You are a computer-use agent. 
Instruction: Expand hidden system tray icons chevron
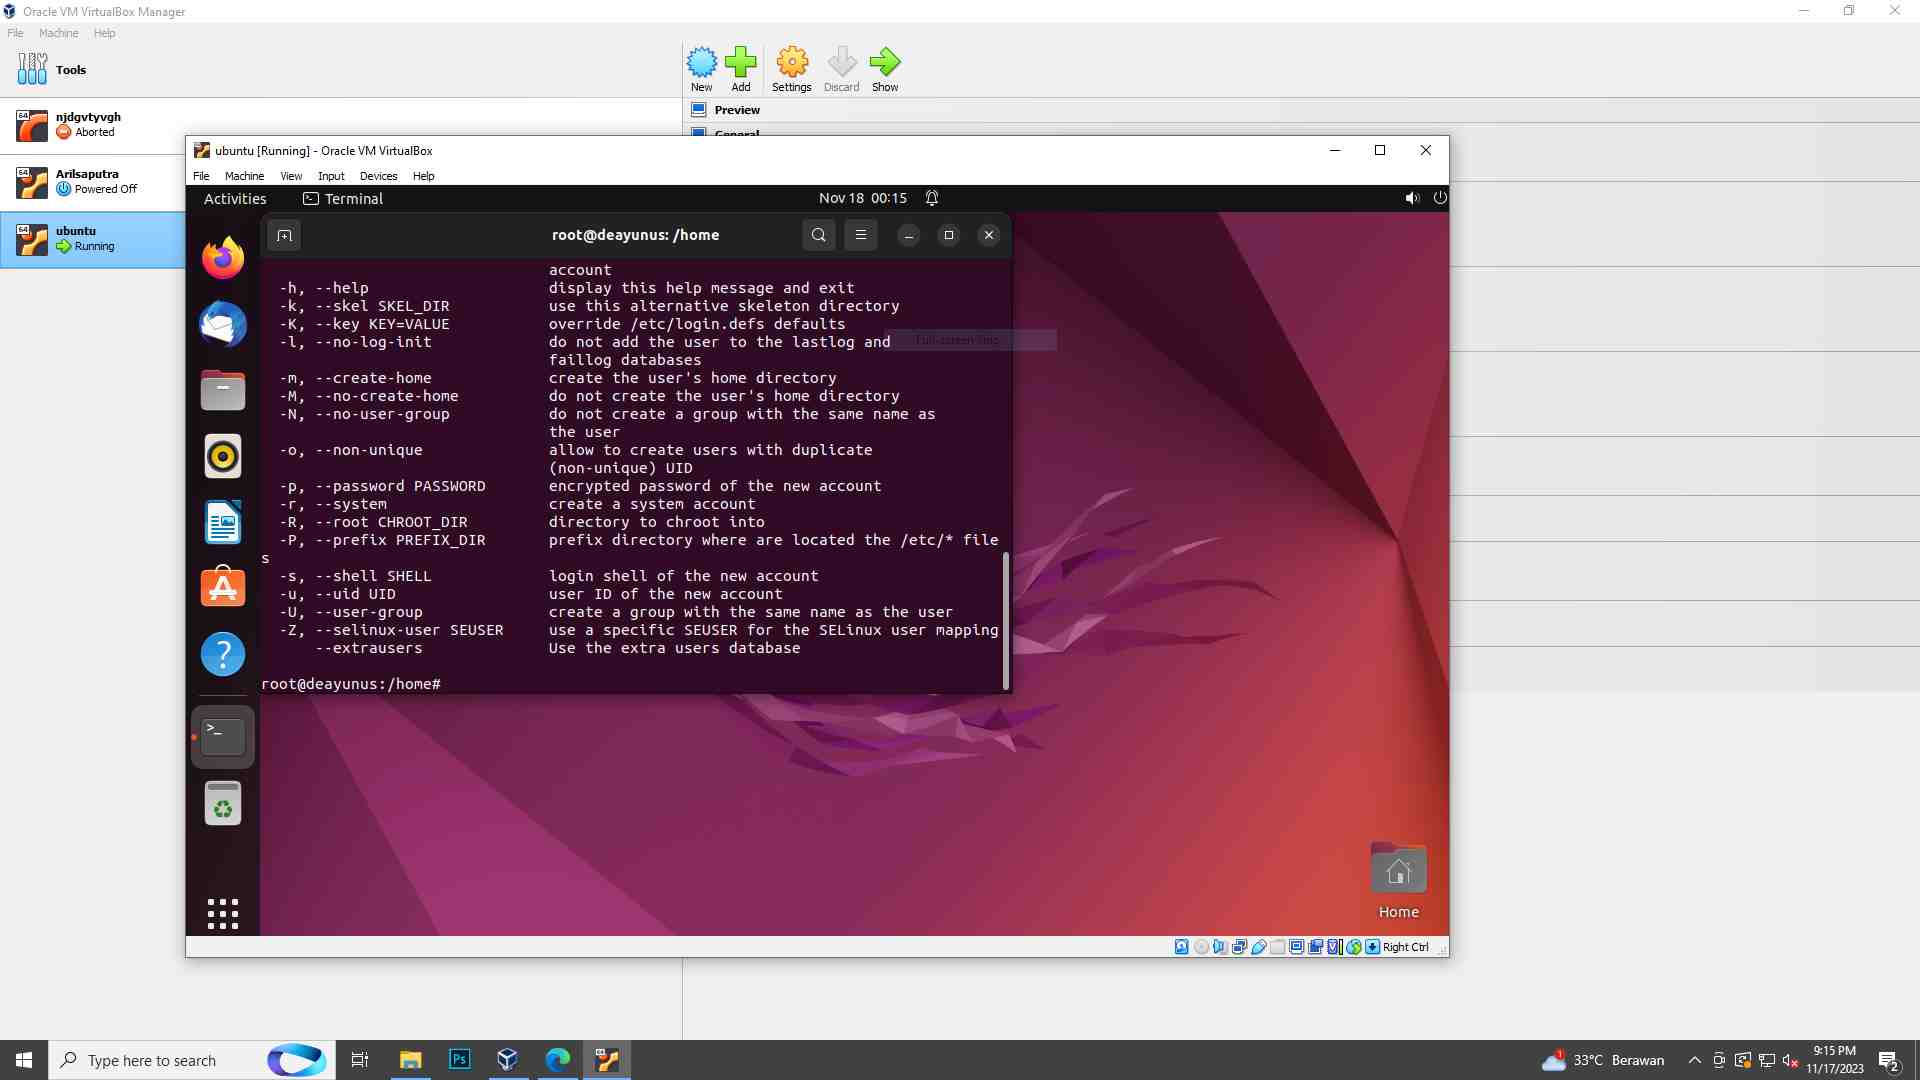pos(1694,1060)
